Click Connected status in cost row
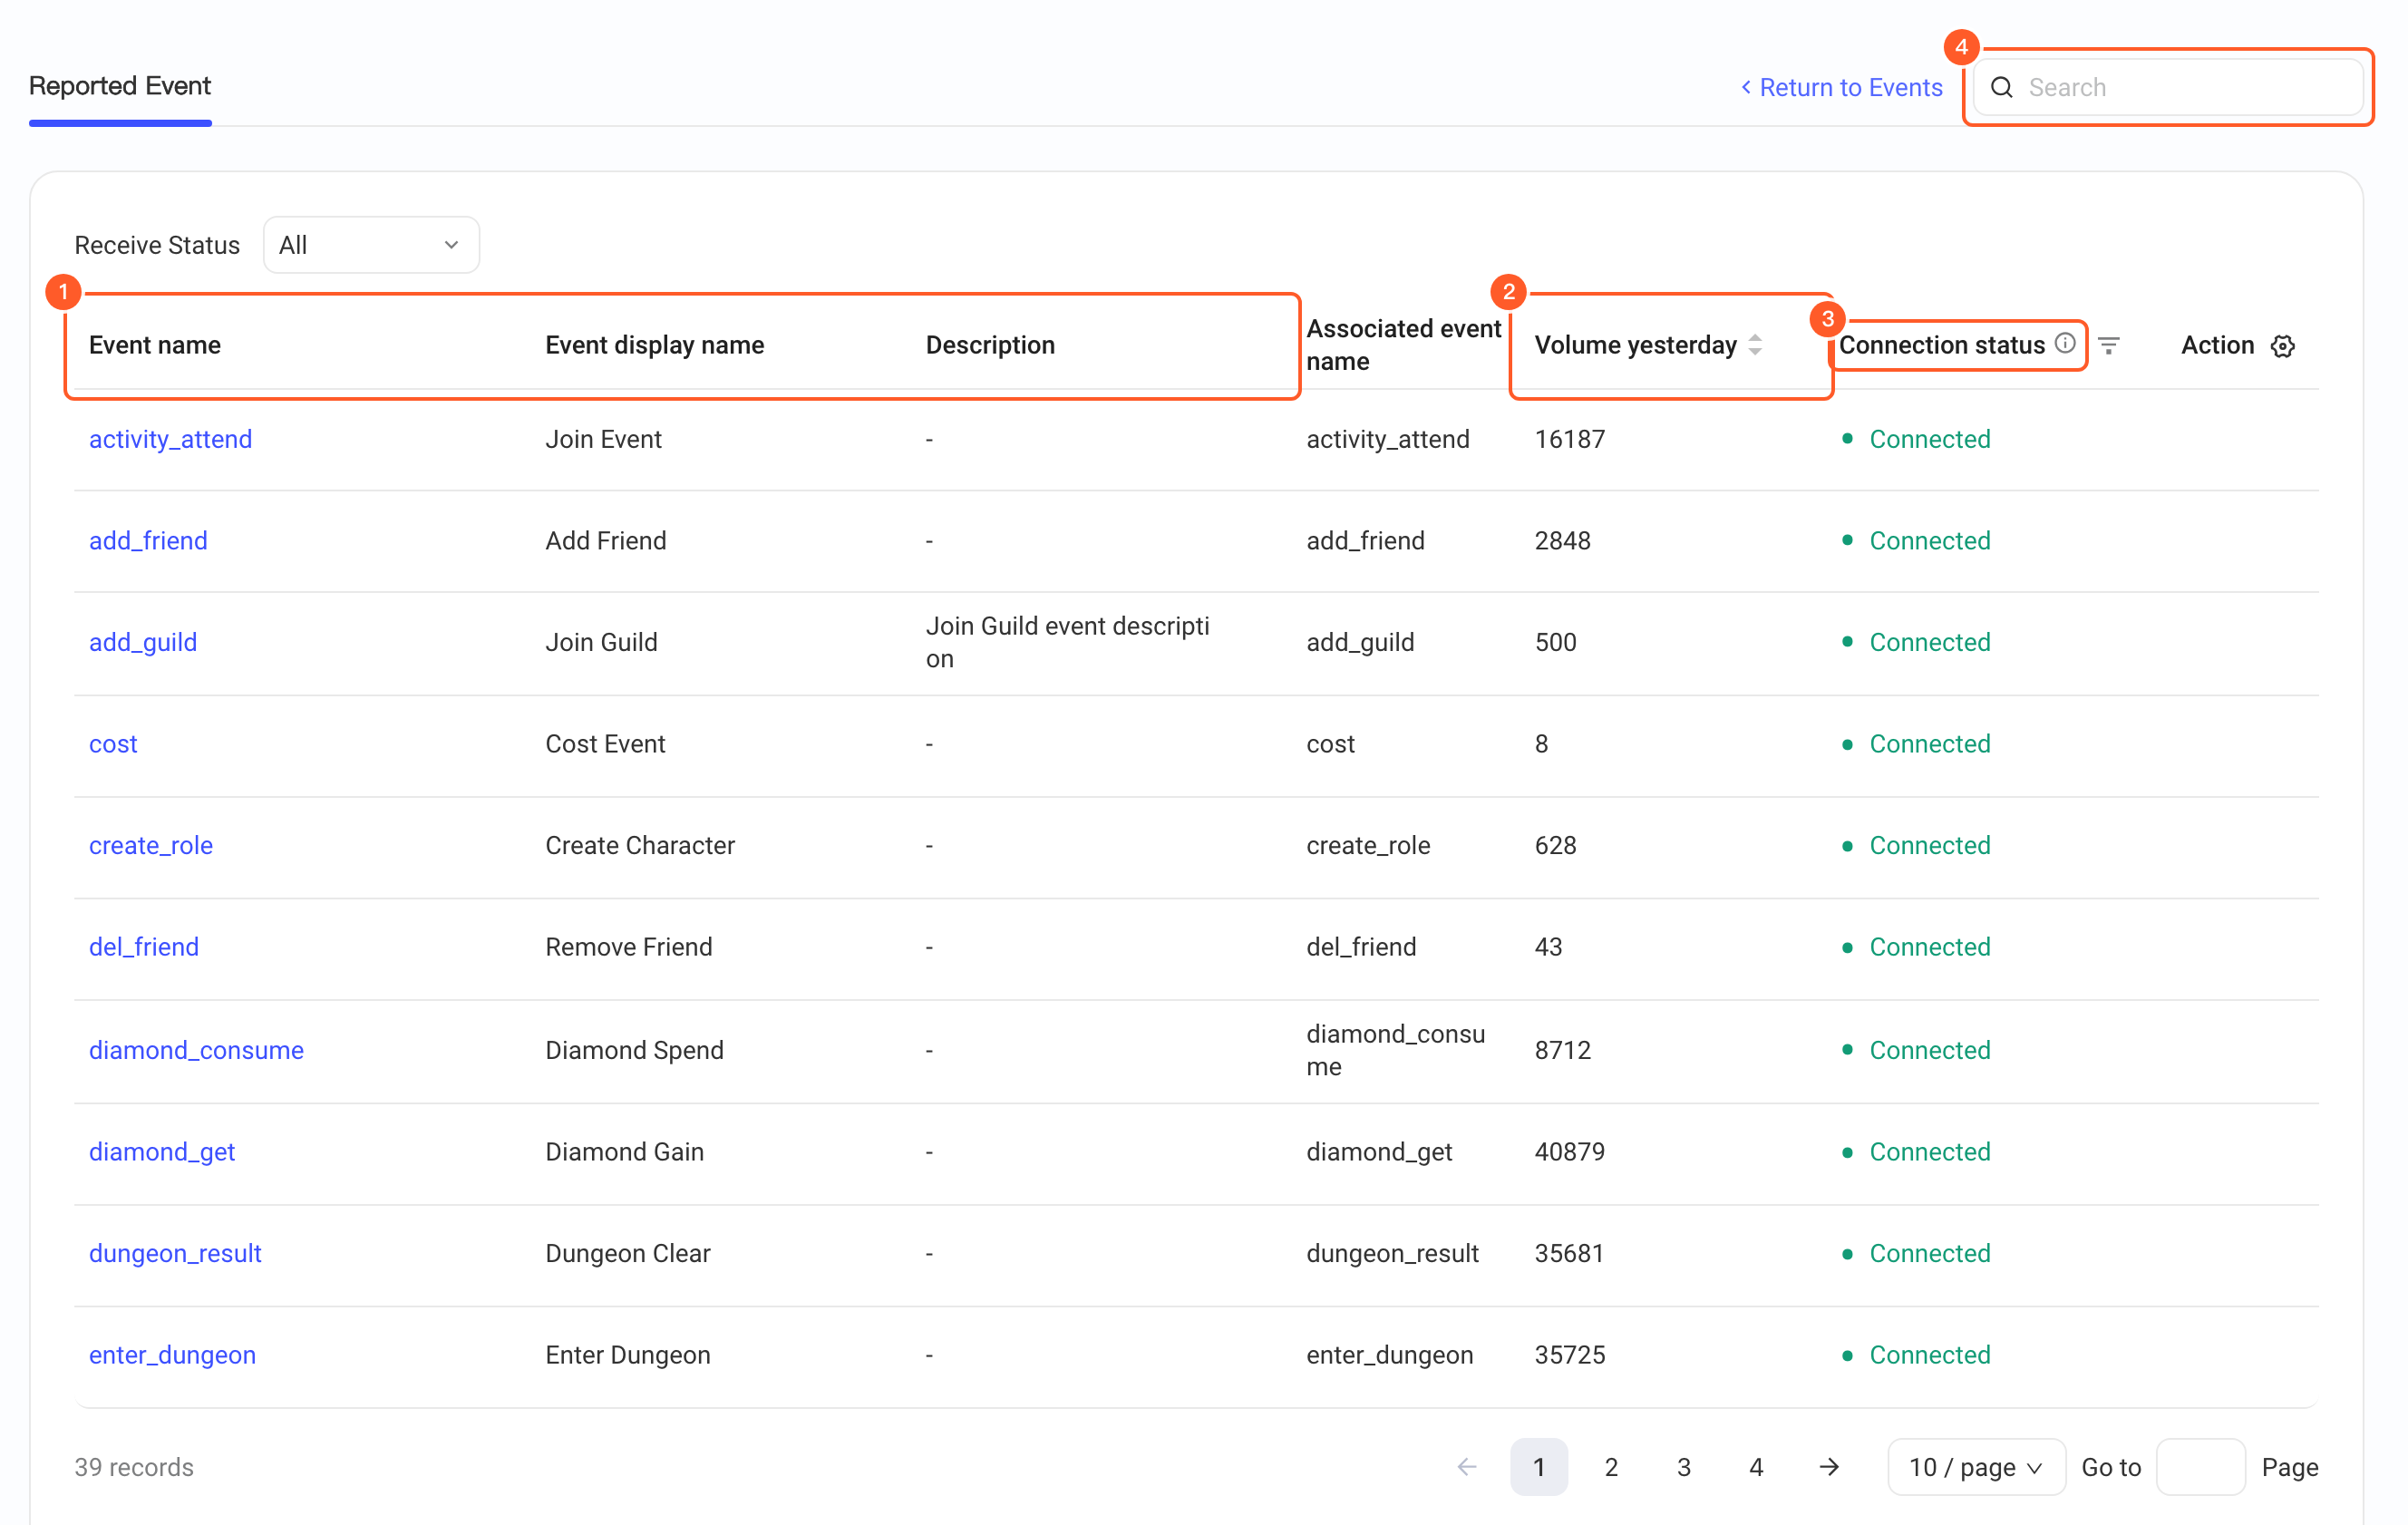The image size is (2408, 1525). pyautogui.click(x=1917, y=743)
